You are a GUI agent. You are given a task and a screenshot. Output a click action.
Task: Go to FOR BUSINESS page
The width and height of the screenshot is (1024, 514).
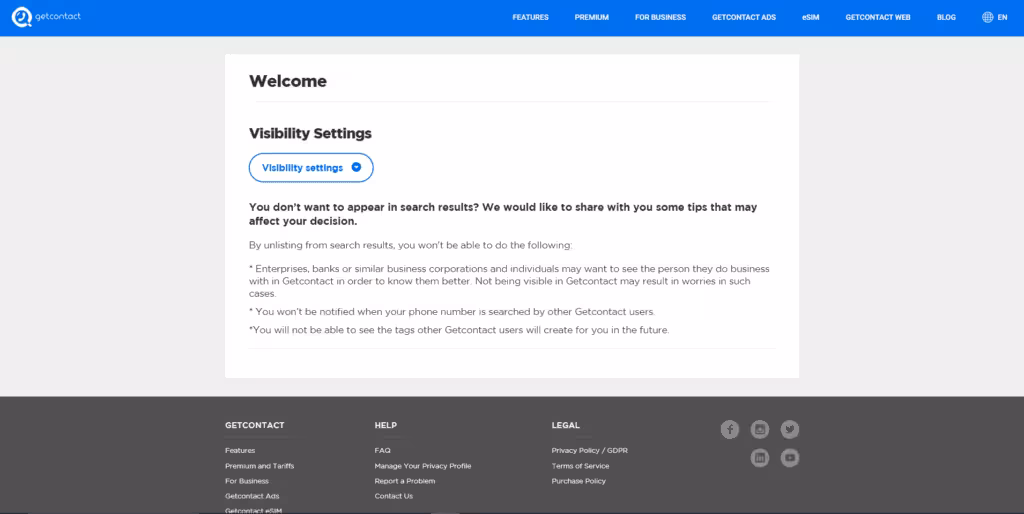(x=660, y=18)
